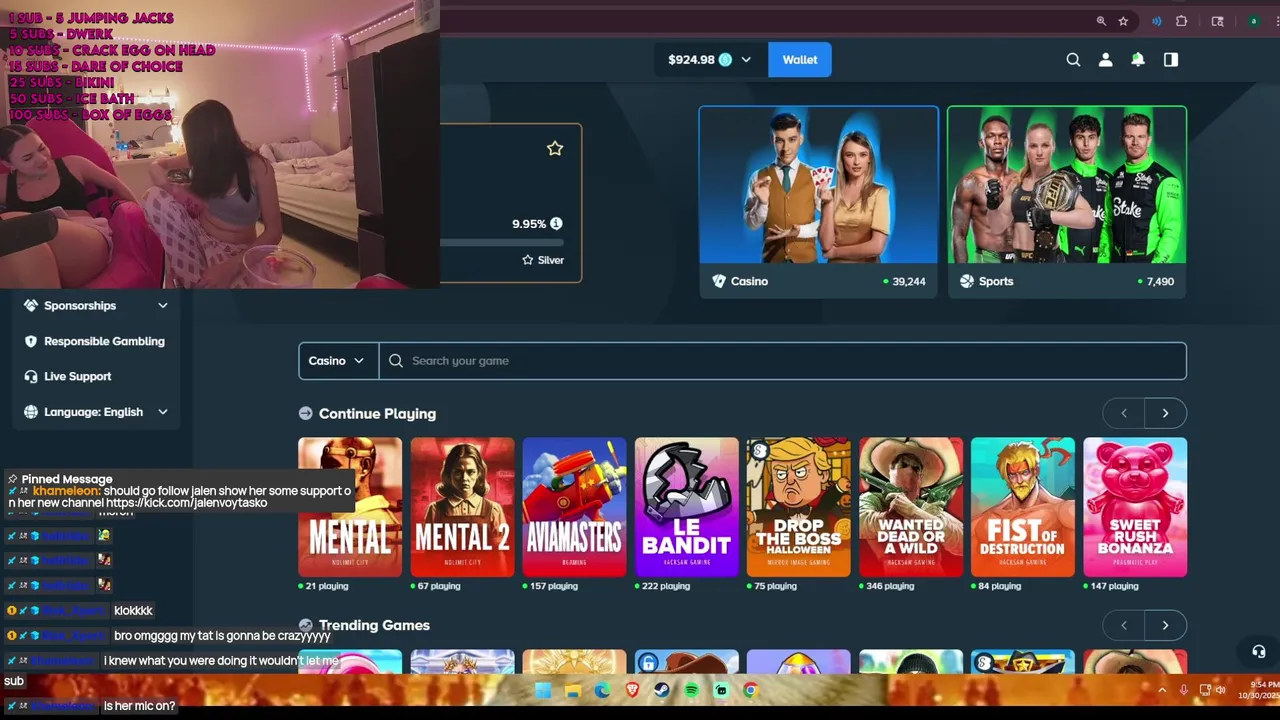Screen dimensions: 1280x720
Task: Show next Trending Games
Action: [1165, 625]
